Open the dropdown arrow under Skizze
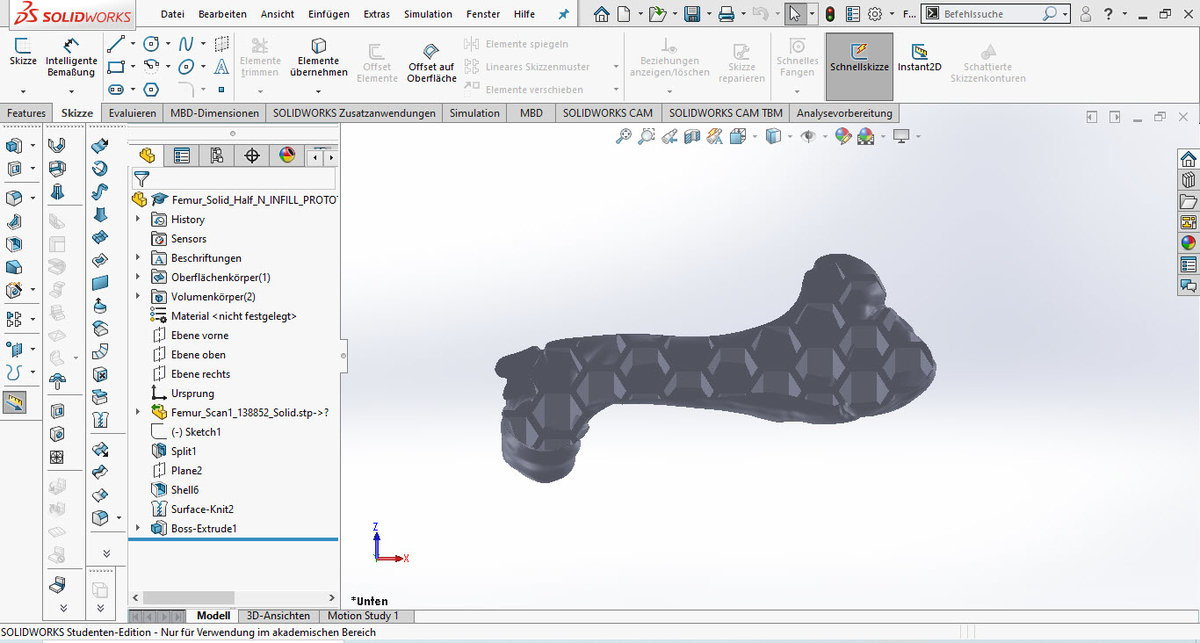 [x=23, y=89]
